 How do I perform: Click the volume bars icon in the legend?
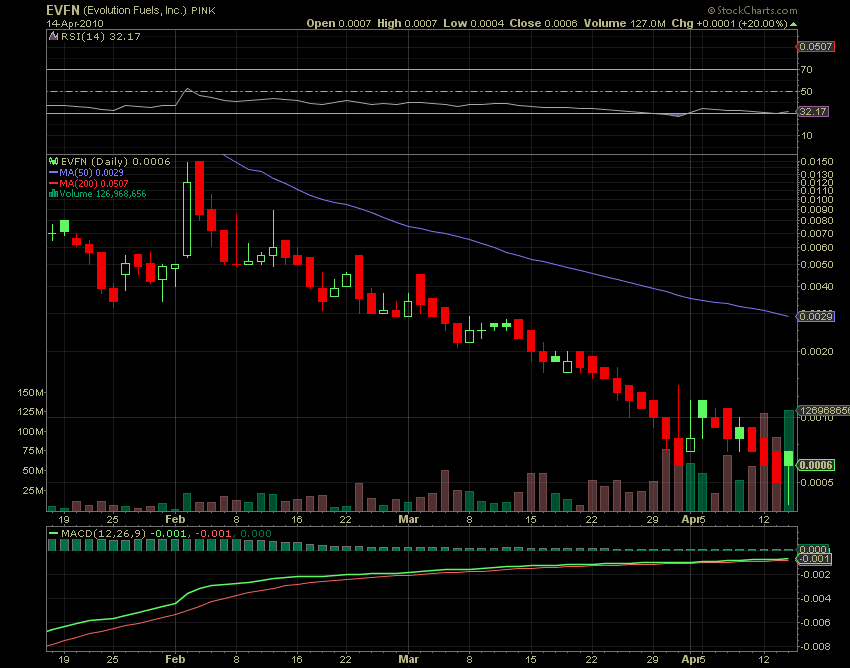[53, 194]
